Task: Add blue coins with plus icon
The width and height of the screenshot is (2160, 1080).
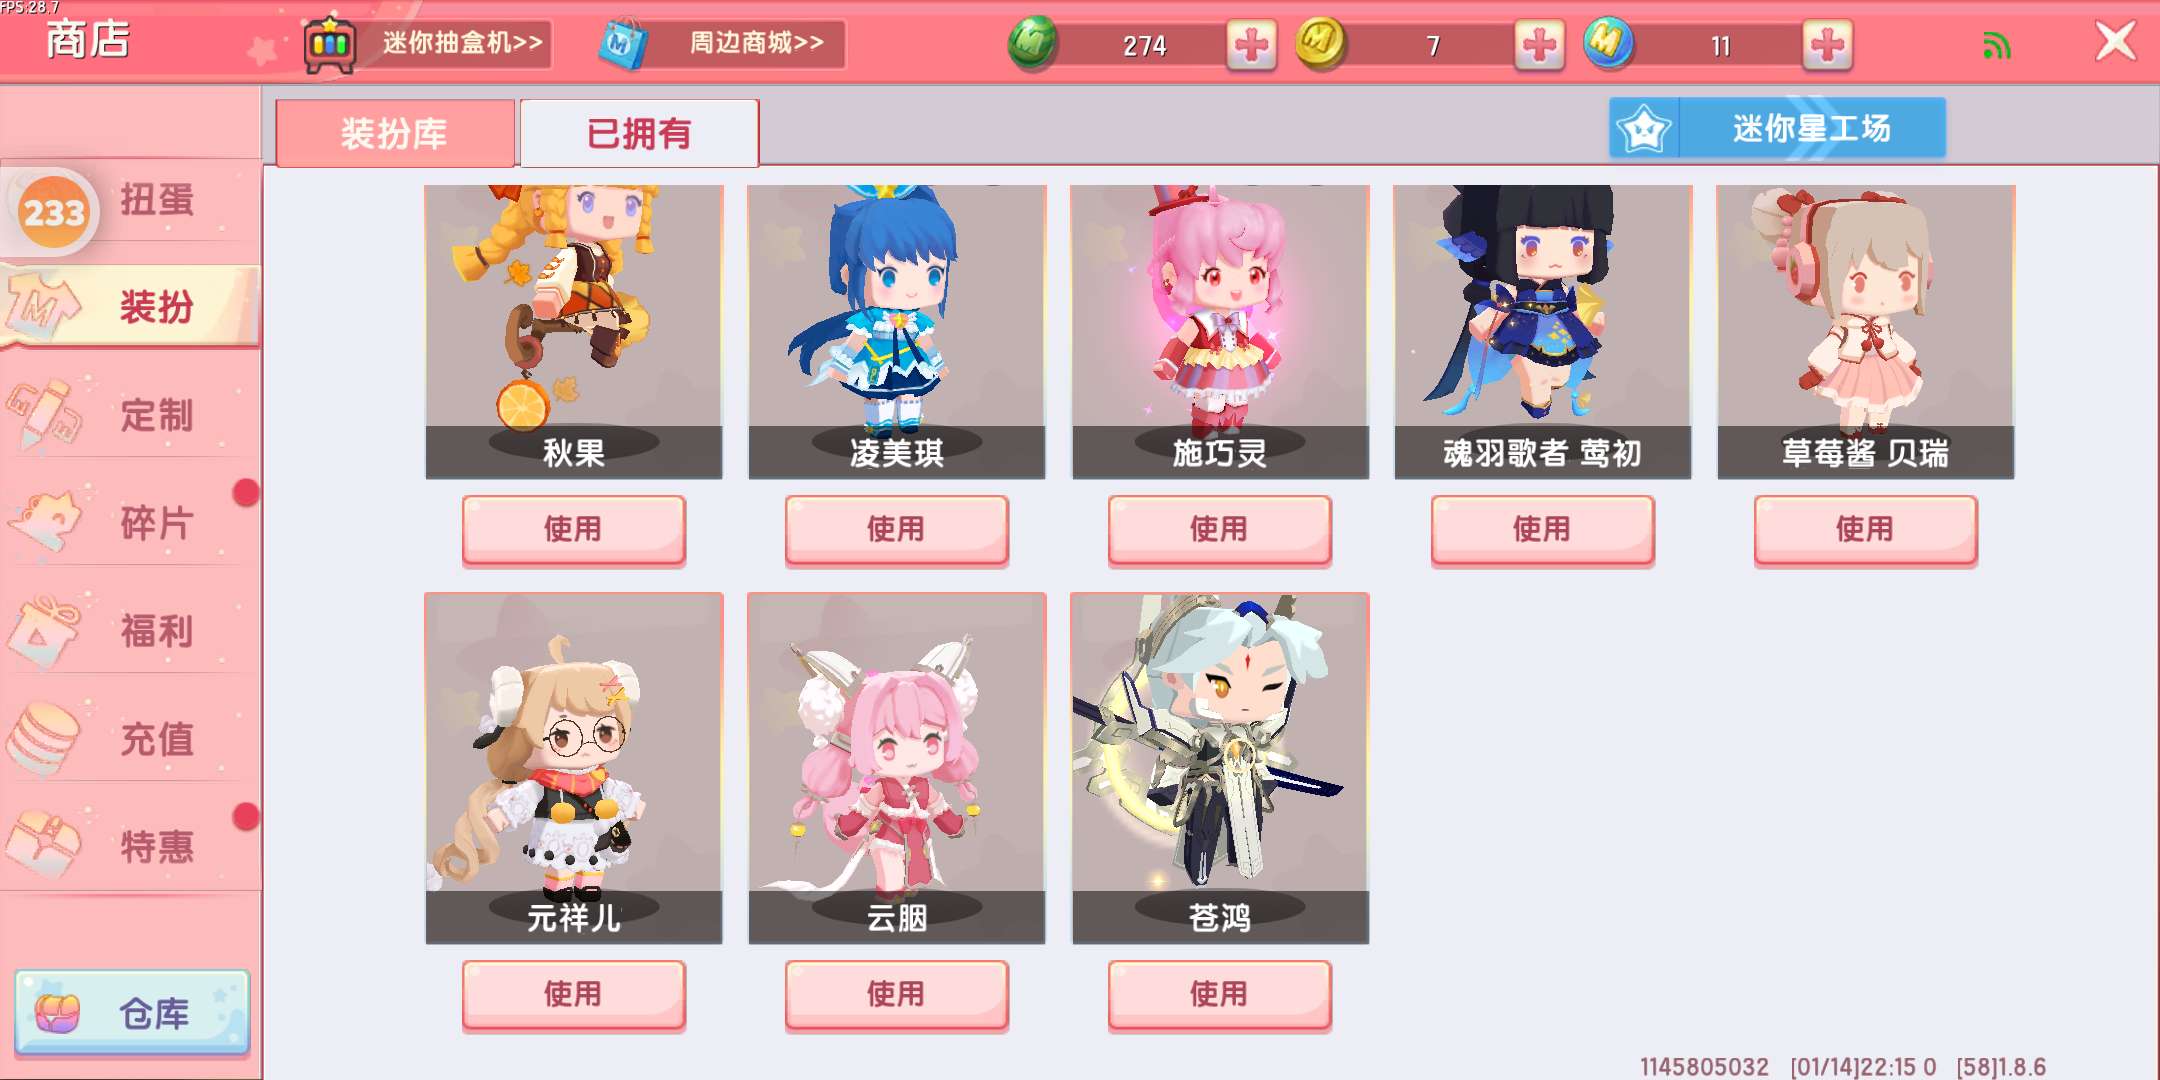Action: [x=1827, y=45]
